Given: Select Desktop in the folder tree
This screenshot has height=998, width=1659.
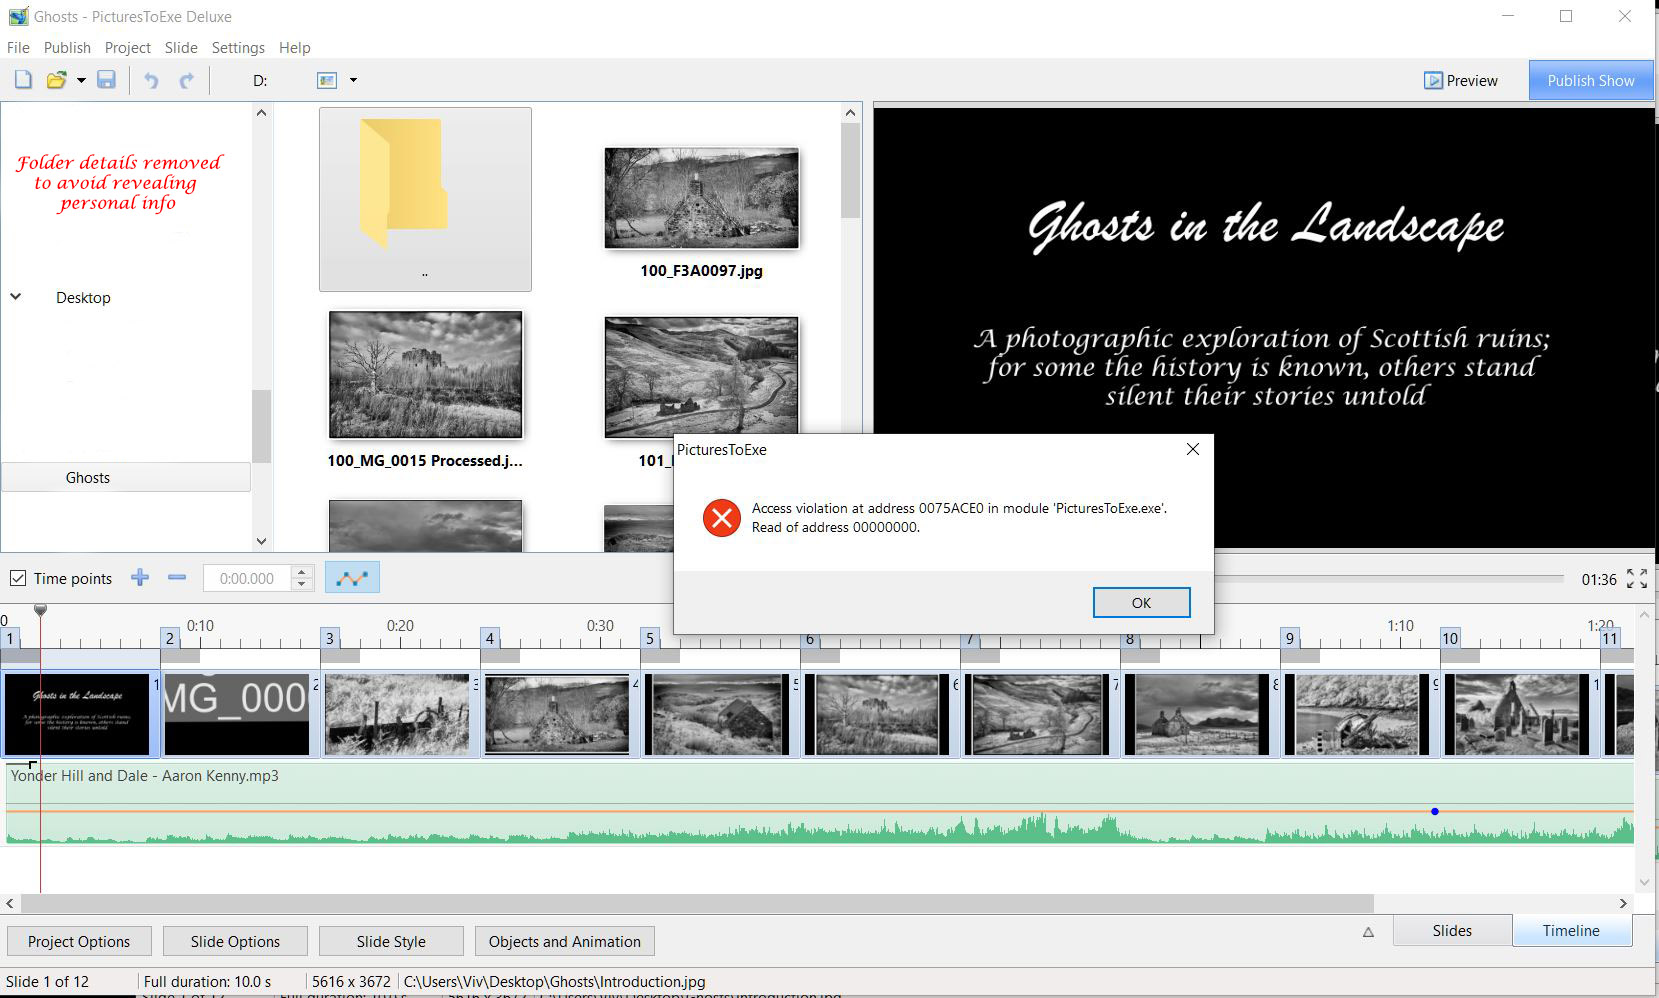Looking at the screenshot, I should click(83, 298).
